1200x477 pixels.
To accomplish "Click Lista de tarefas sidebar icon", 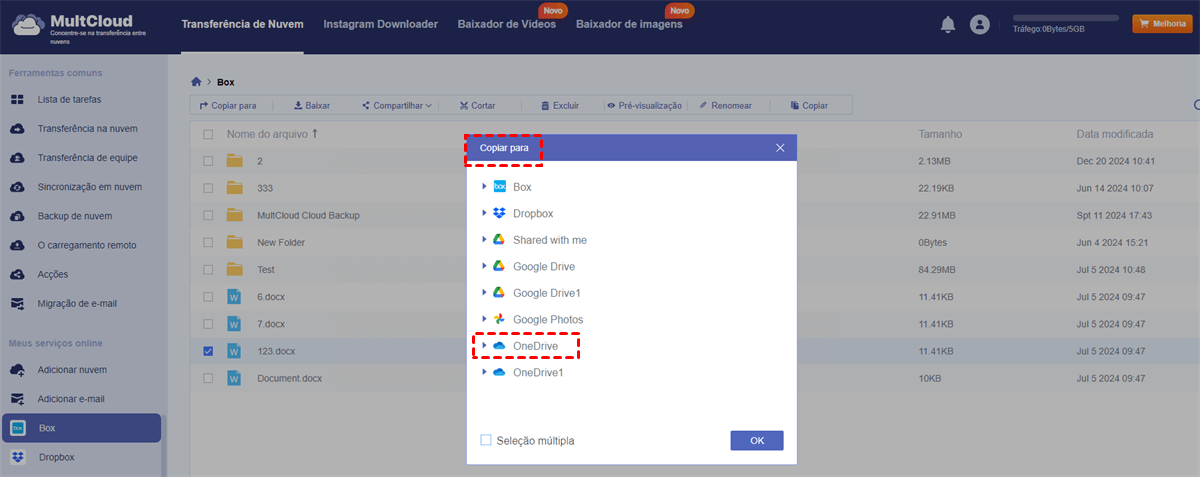I will pos(18,100).
